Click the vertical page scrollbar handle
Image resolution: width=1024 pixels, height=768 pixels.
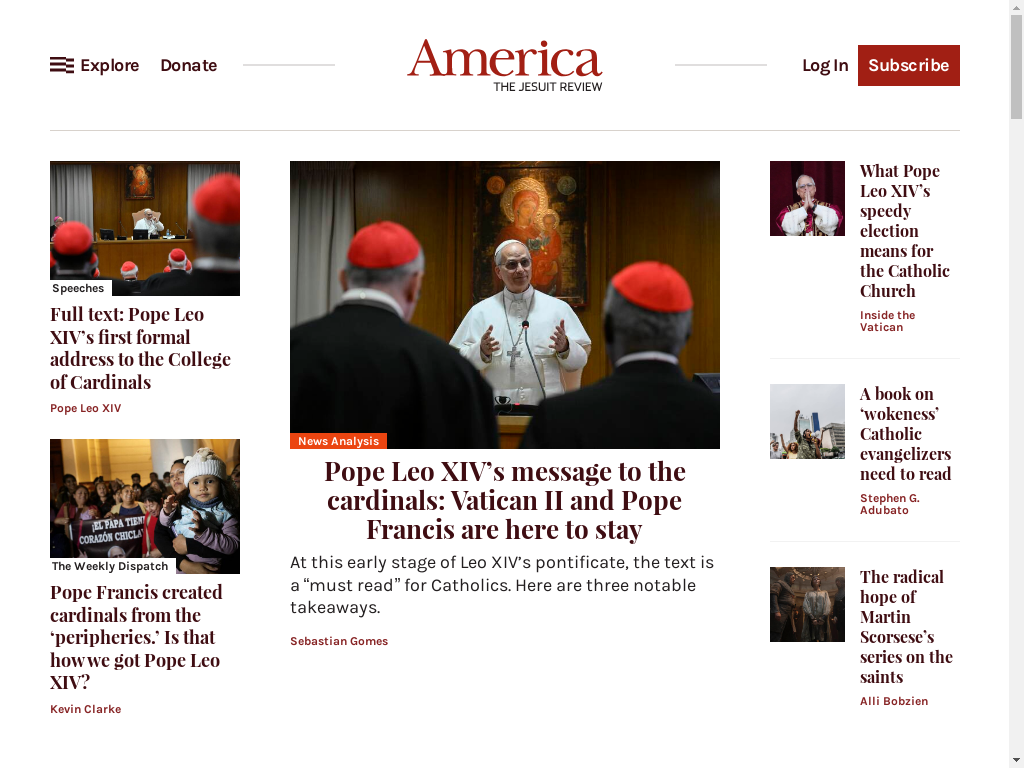[1016, 65]
